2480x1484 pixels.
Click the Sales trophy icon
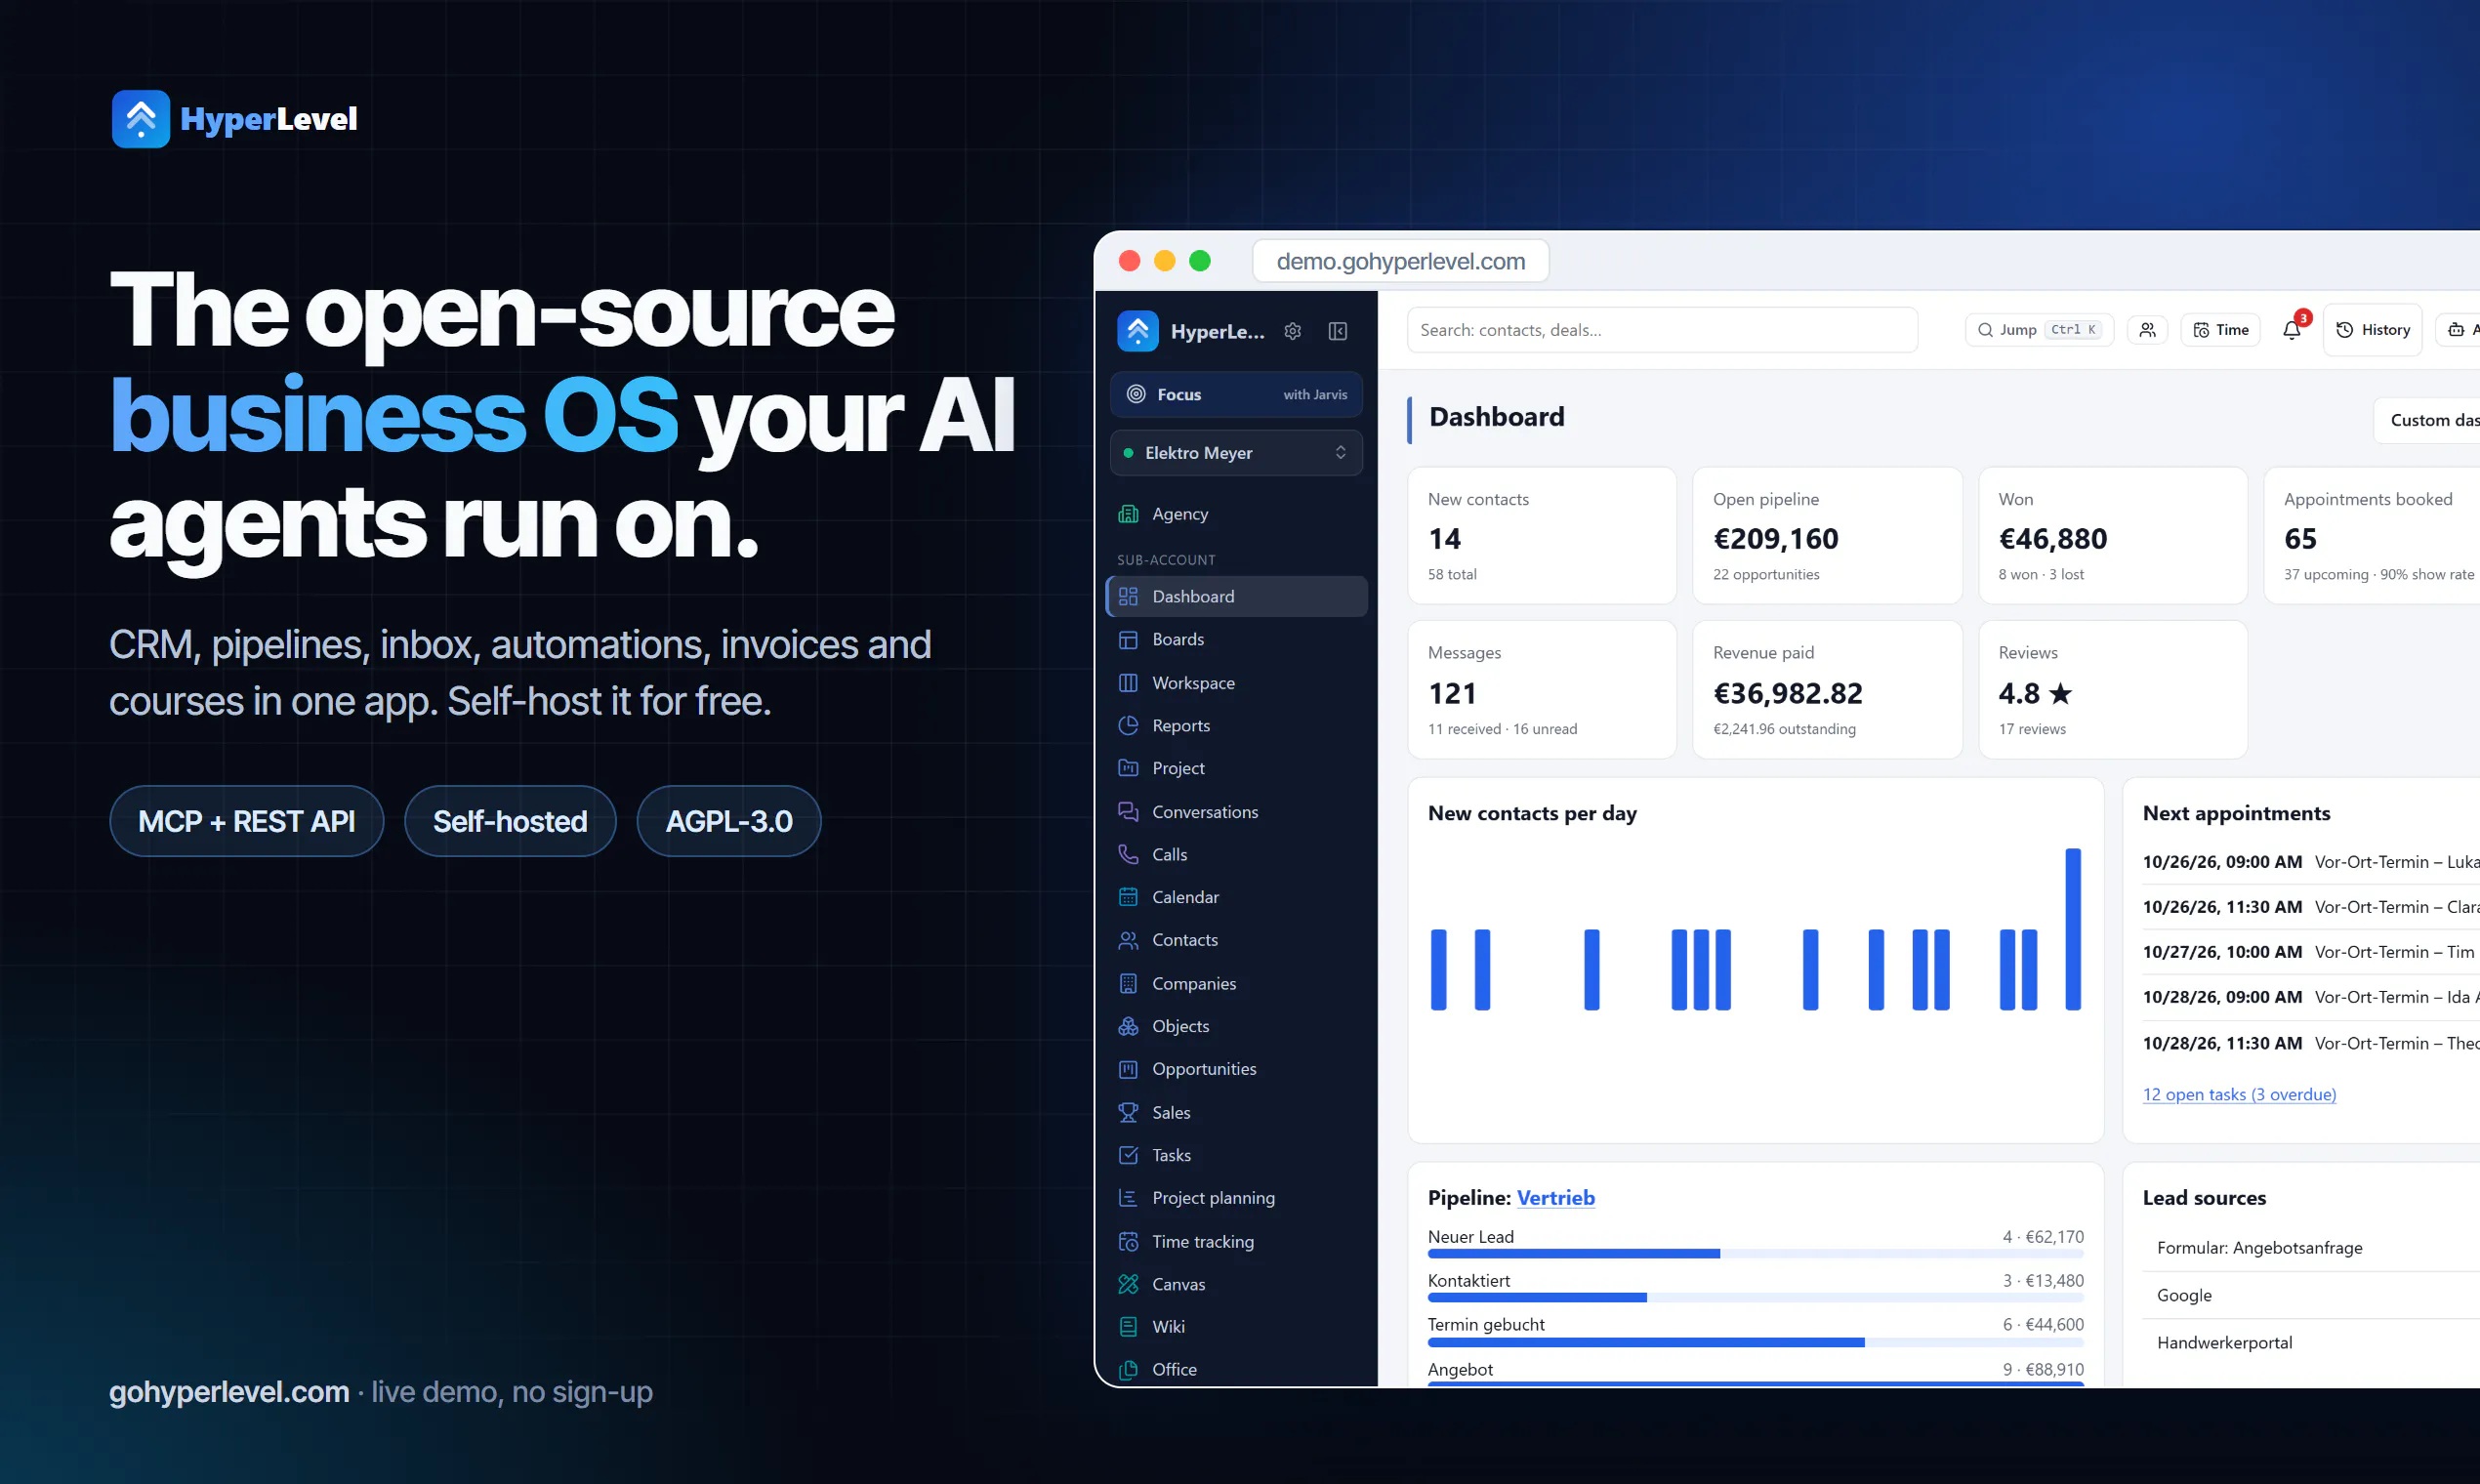pos(1128,1112)
